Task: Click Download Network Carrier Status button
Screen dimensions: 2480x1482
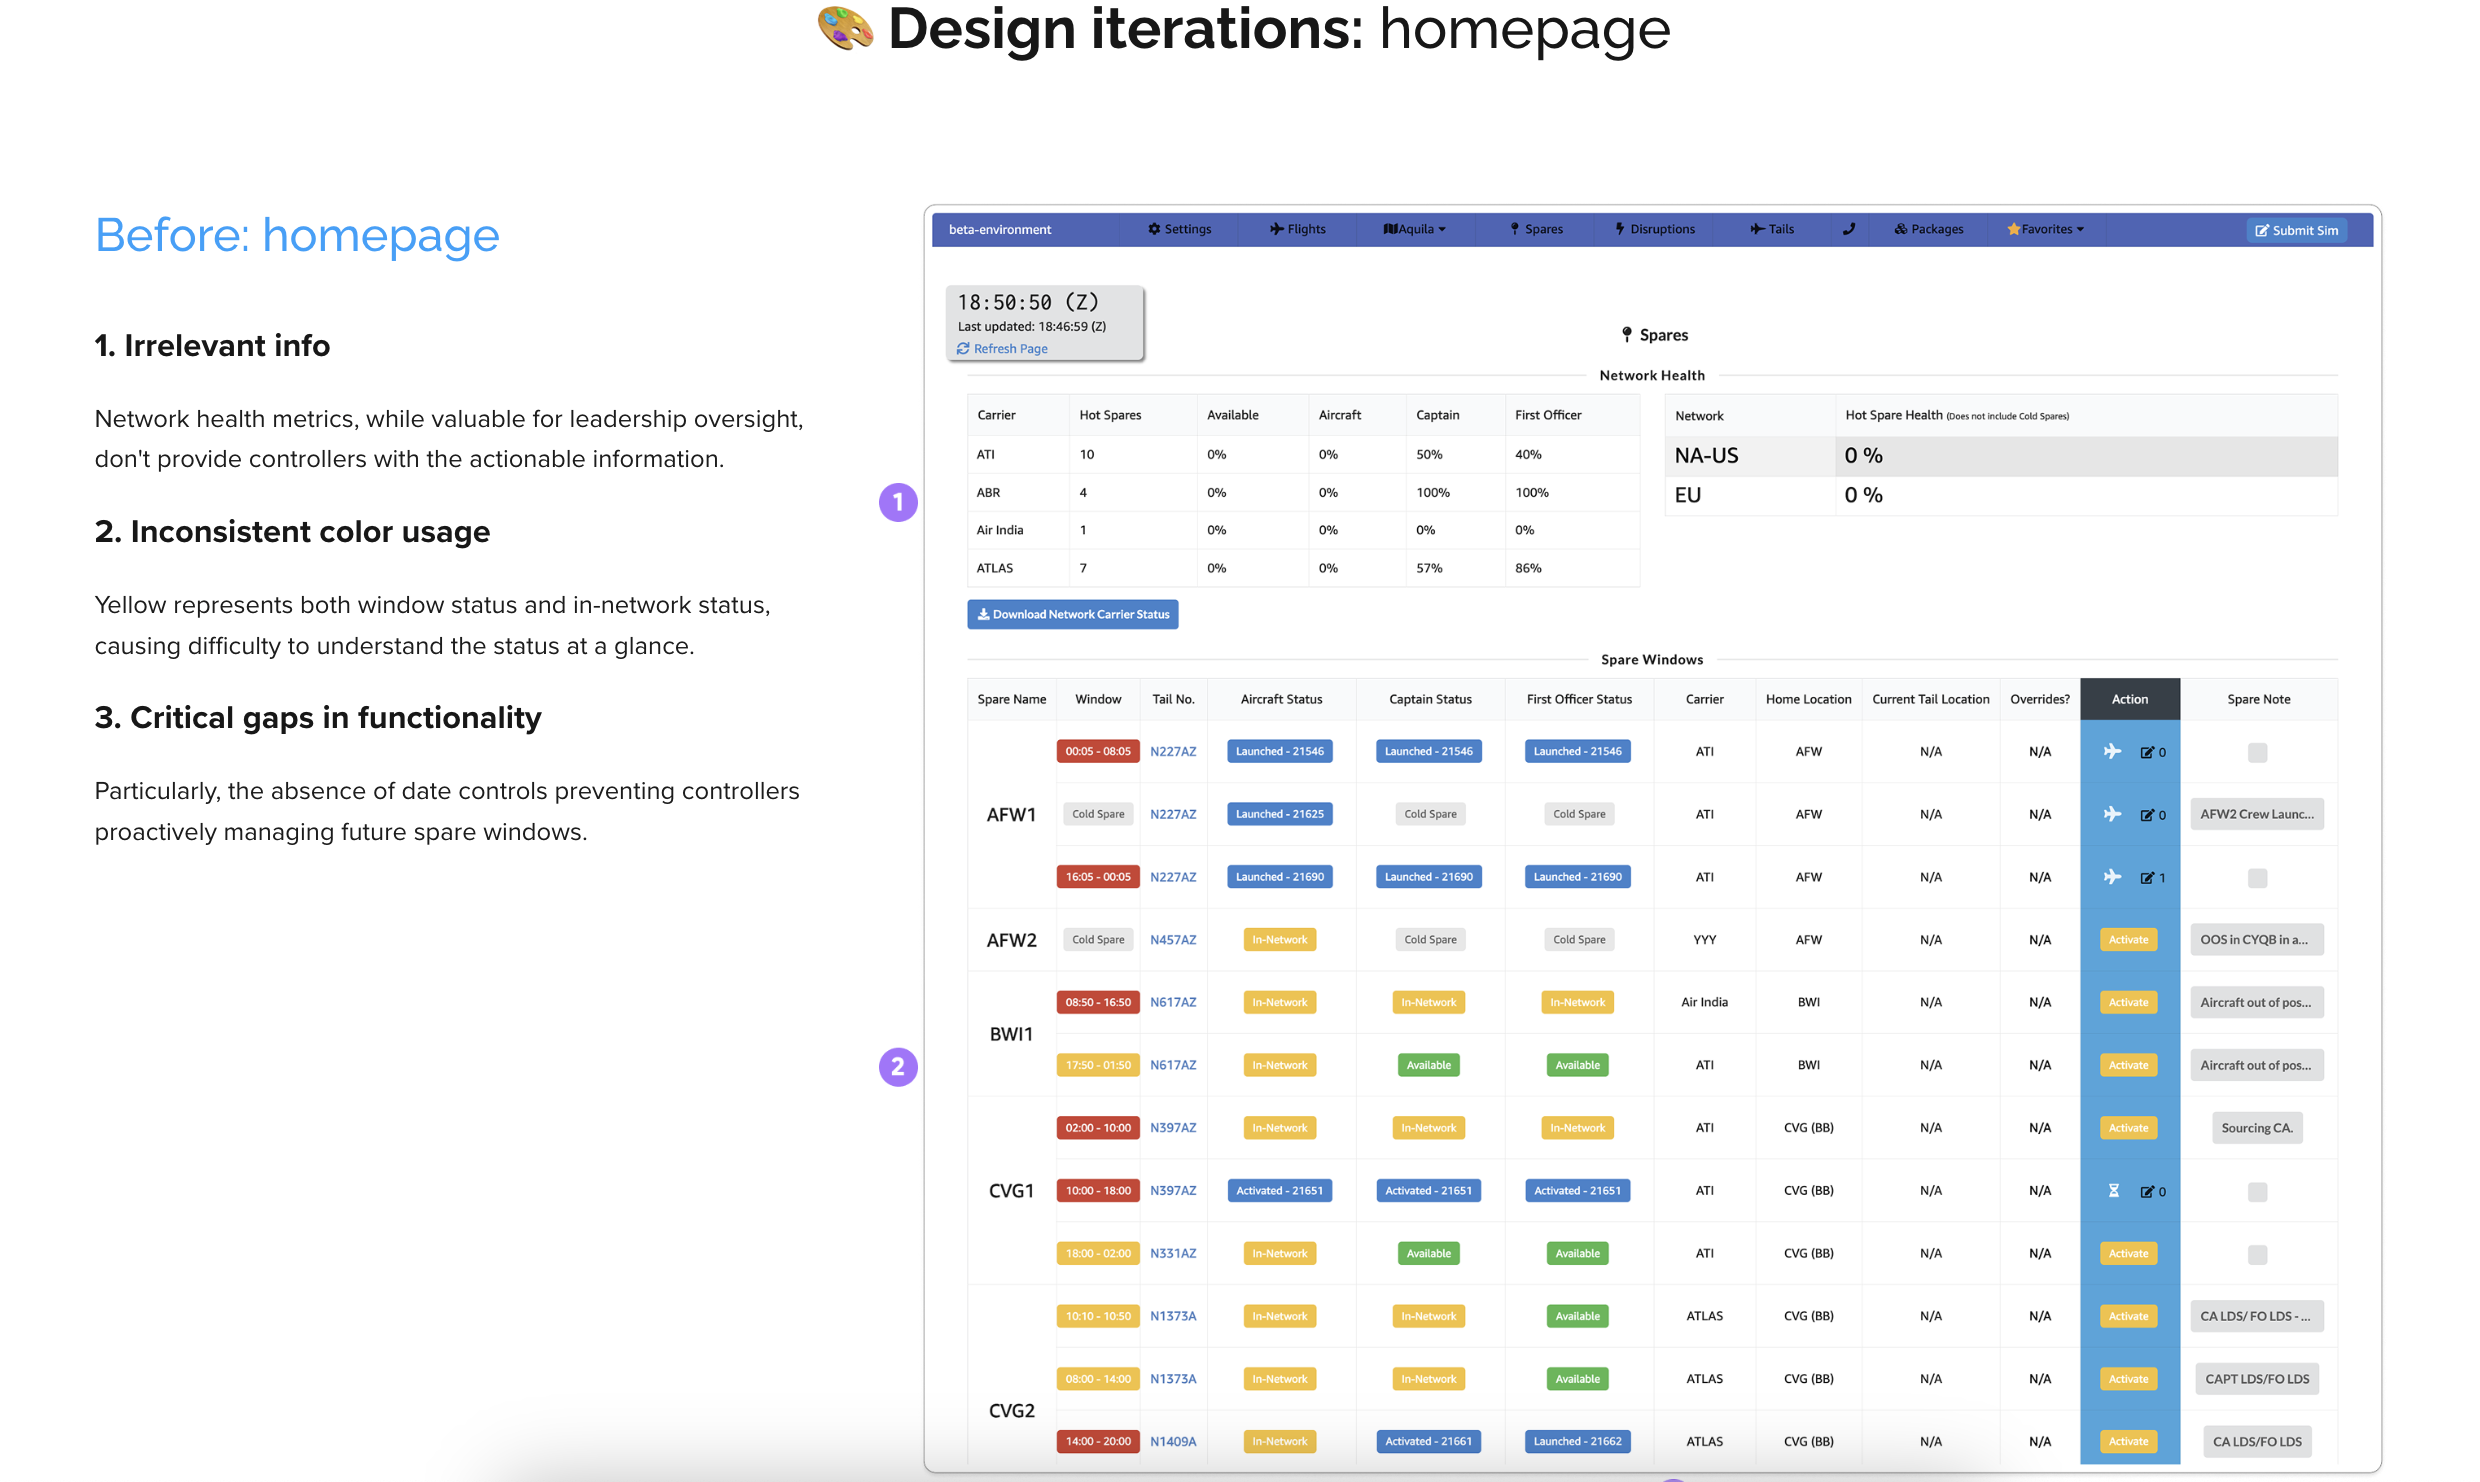Action: pos(1072,614)
